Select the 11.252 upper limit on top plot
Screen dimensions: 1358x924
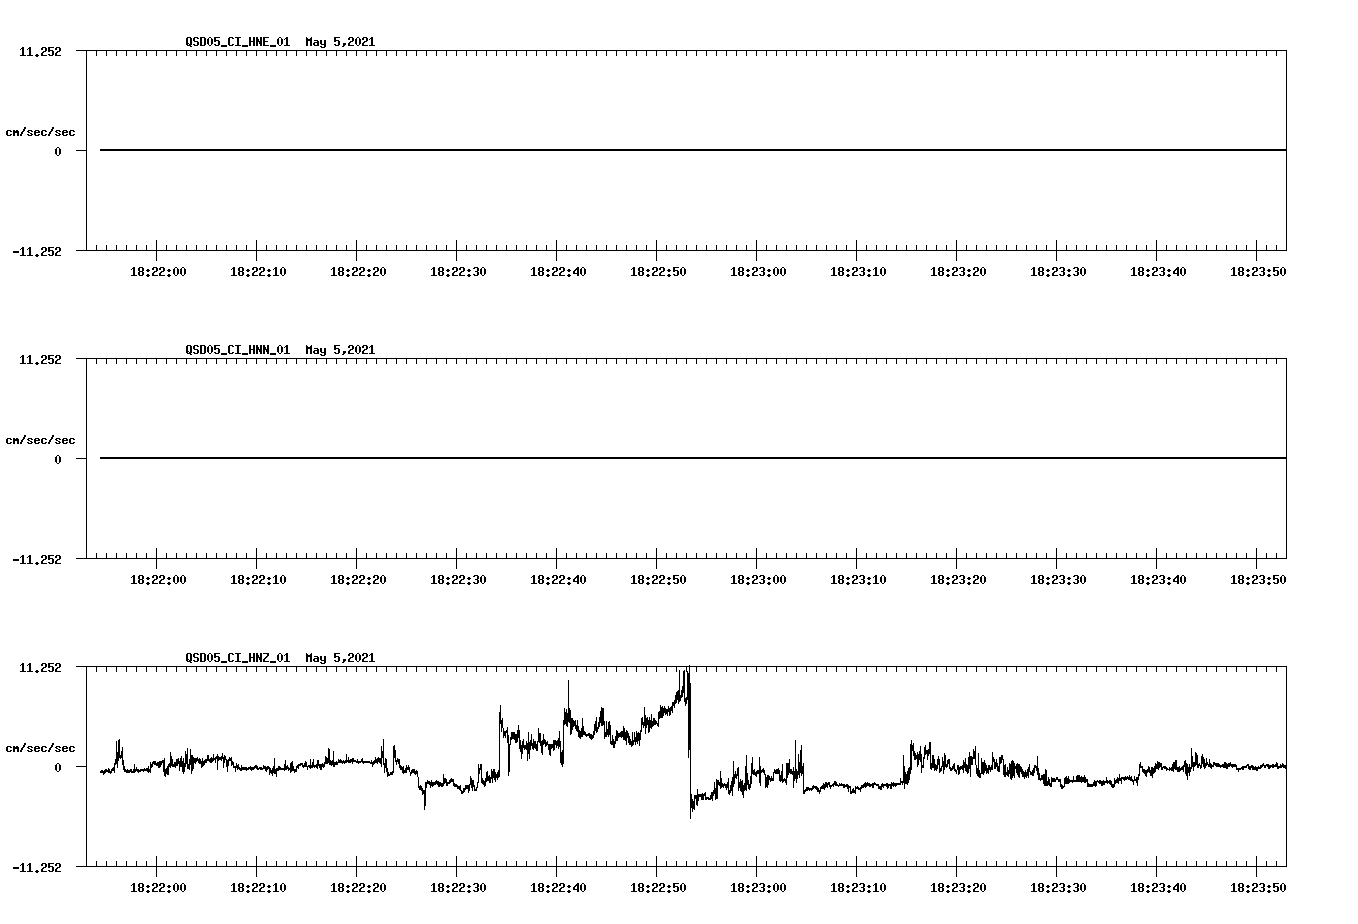[40, 50]
